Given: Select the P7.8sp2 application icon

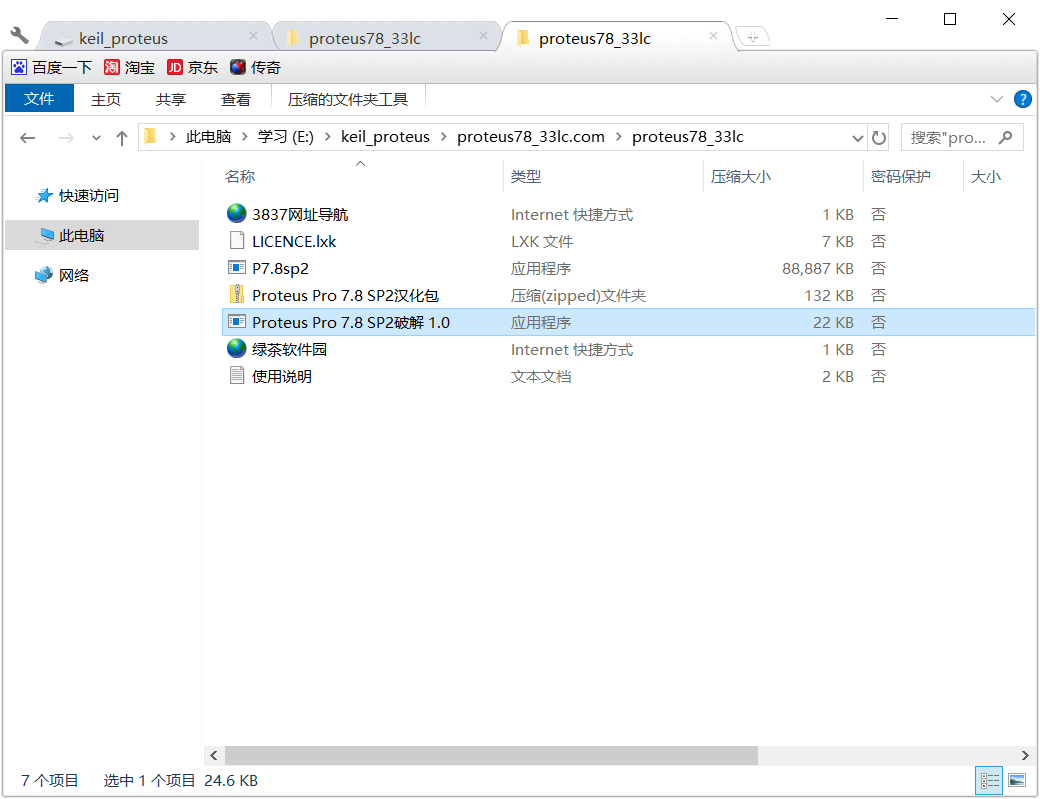Looking at the screenshot, I should point(236,267).
